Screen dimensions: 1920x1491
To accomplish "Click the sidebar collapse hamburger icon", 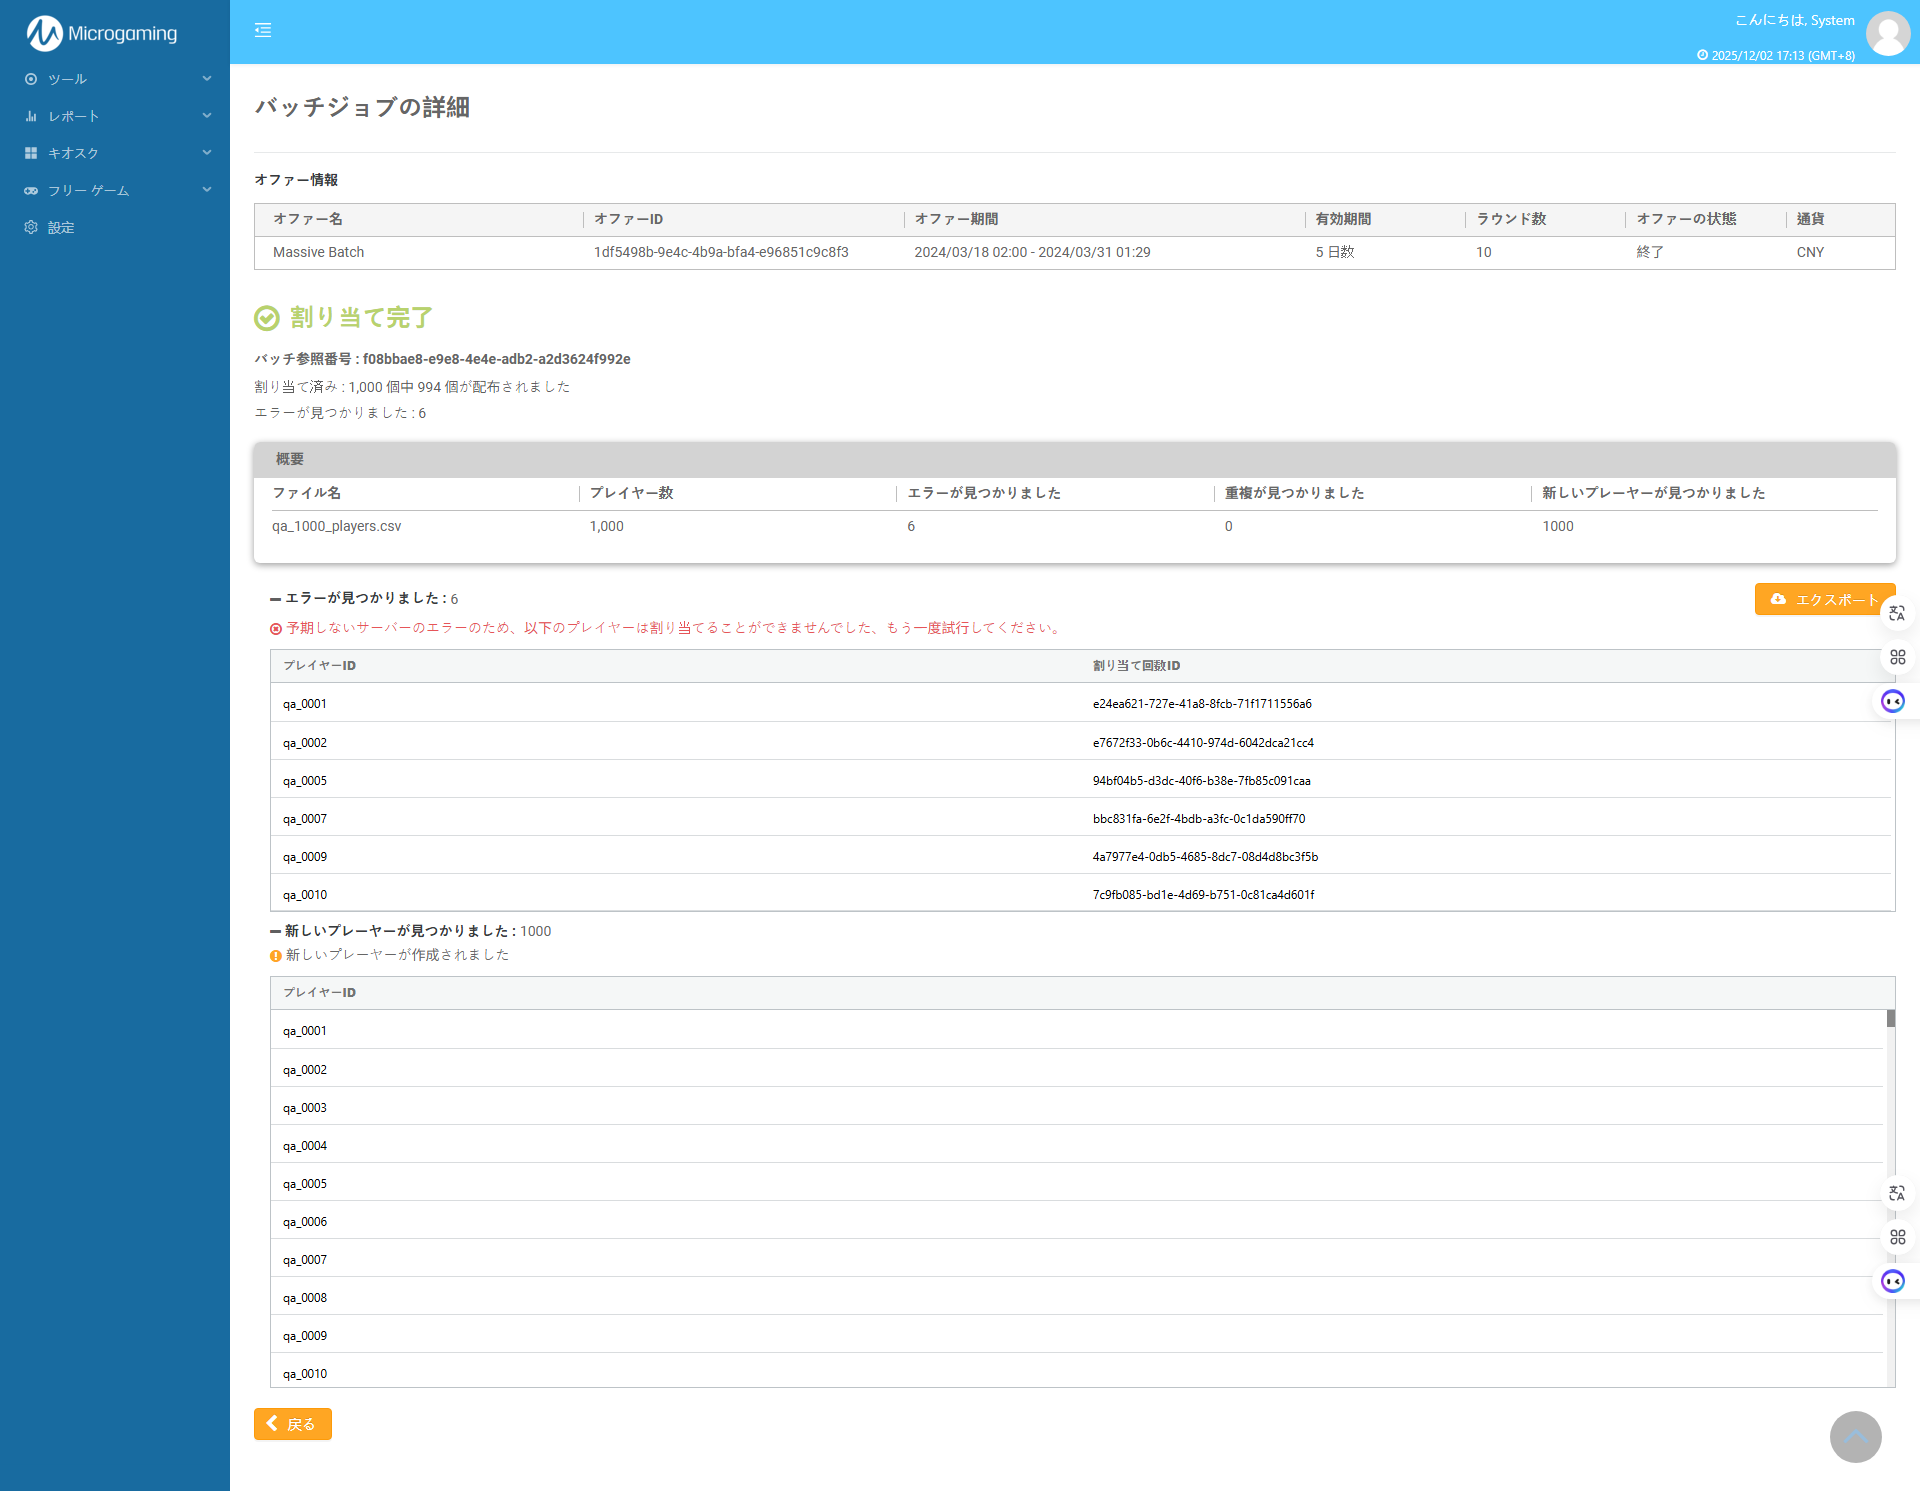I will point(263,31).
